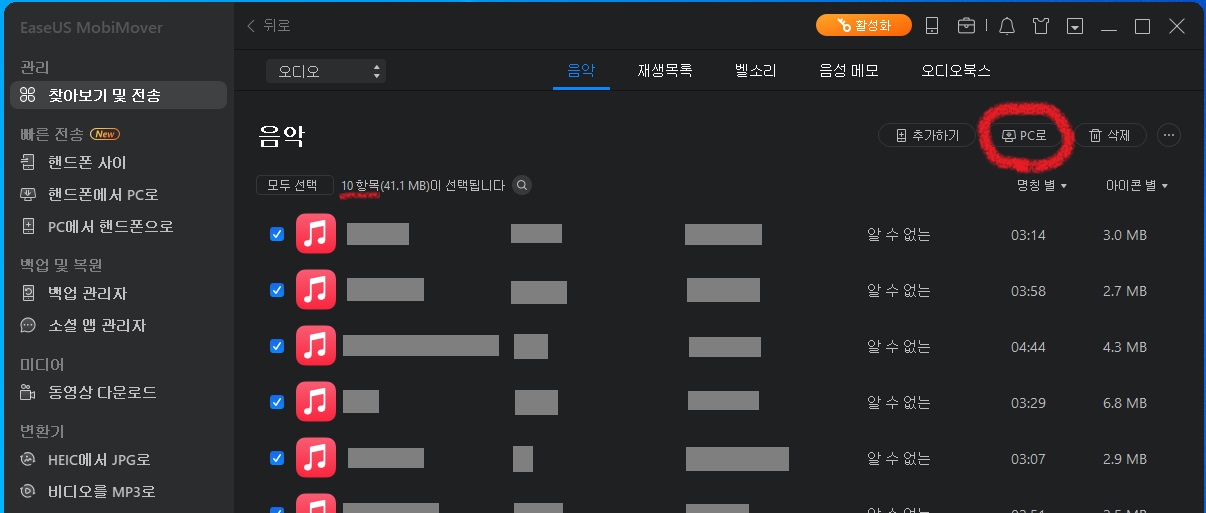
Task: Go back with the 뒤로 arrow
Action: 268,26
